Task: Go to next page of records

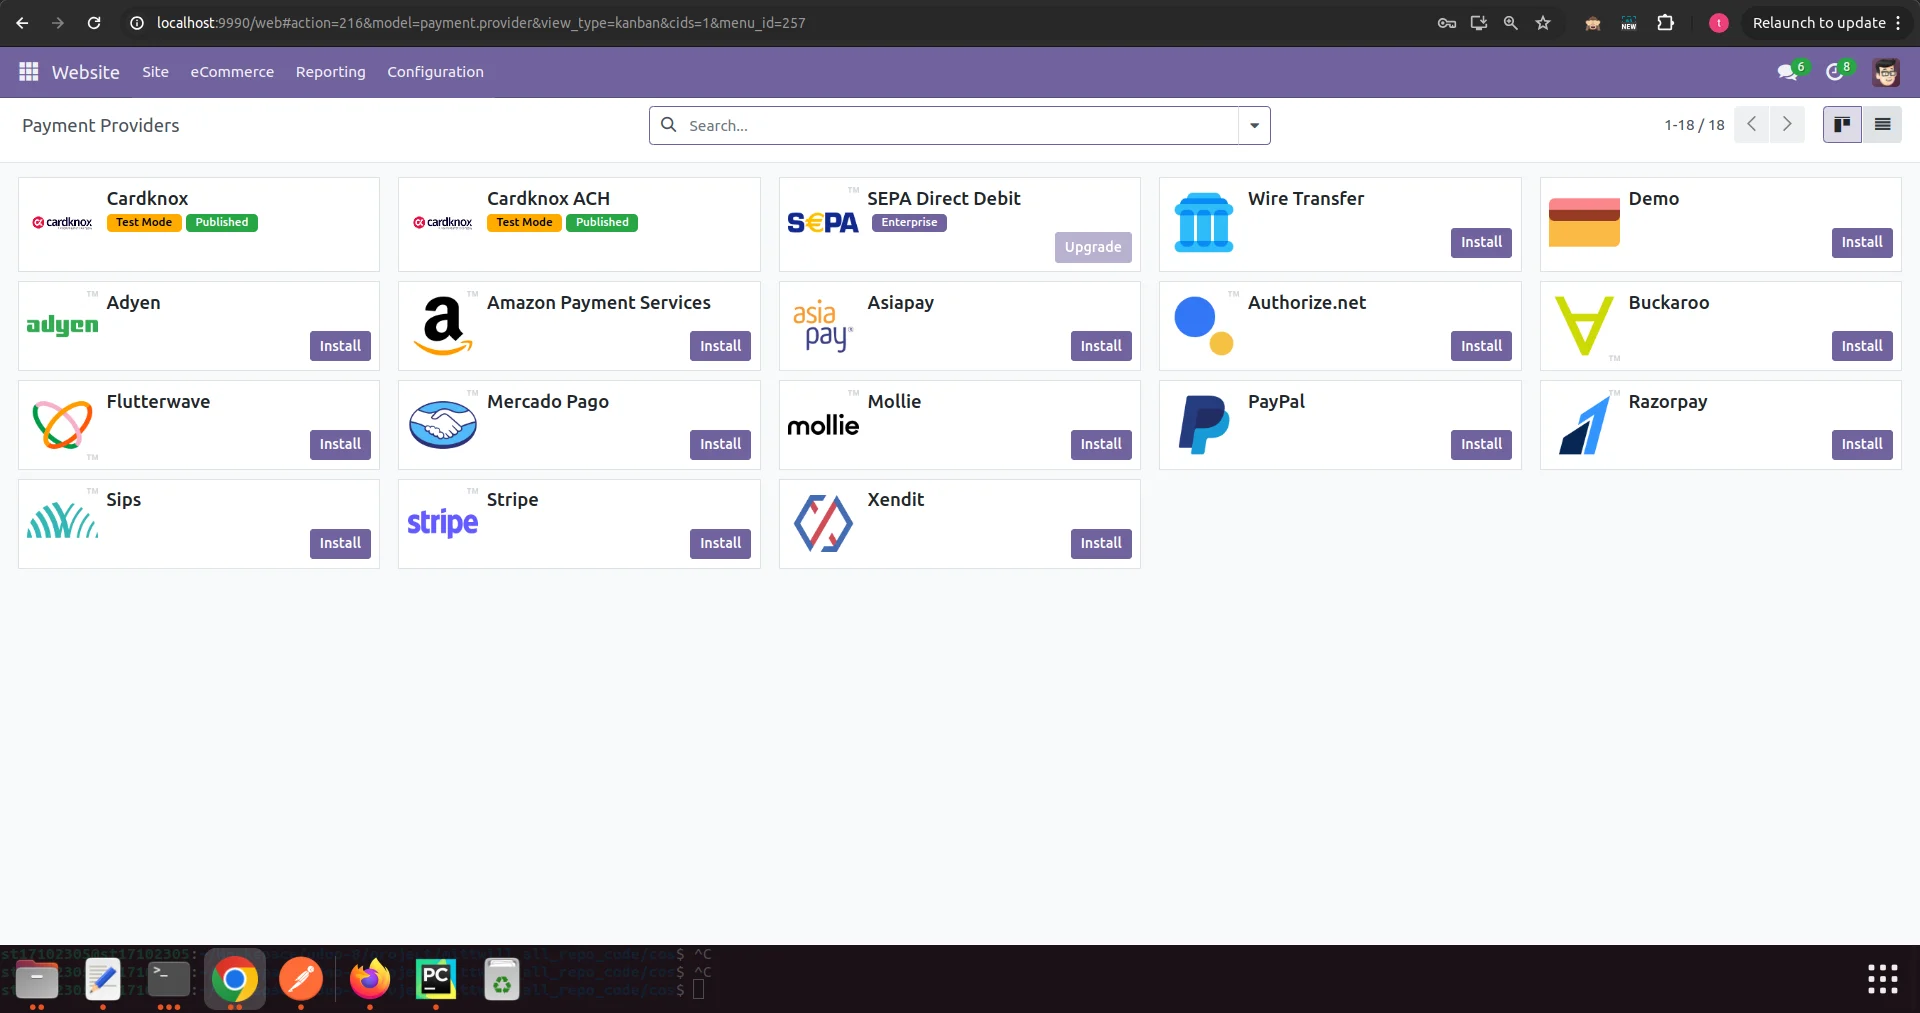Action: pyautogui.click(x=1787, y=125)
